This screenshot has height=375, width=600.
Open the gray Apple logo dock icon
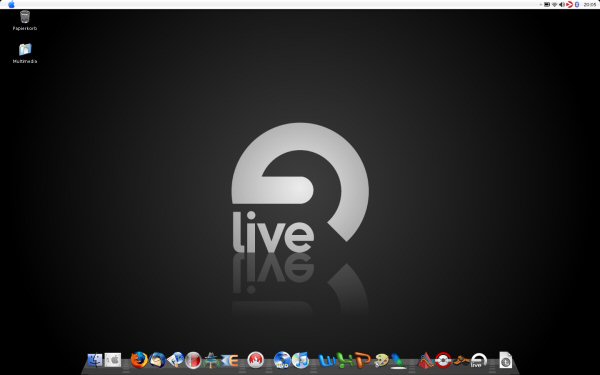(113, 360)
